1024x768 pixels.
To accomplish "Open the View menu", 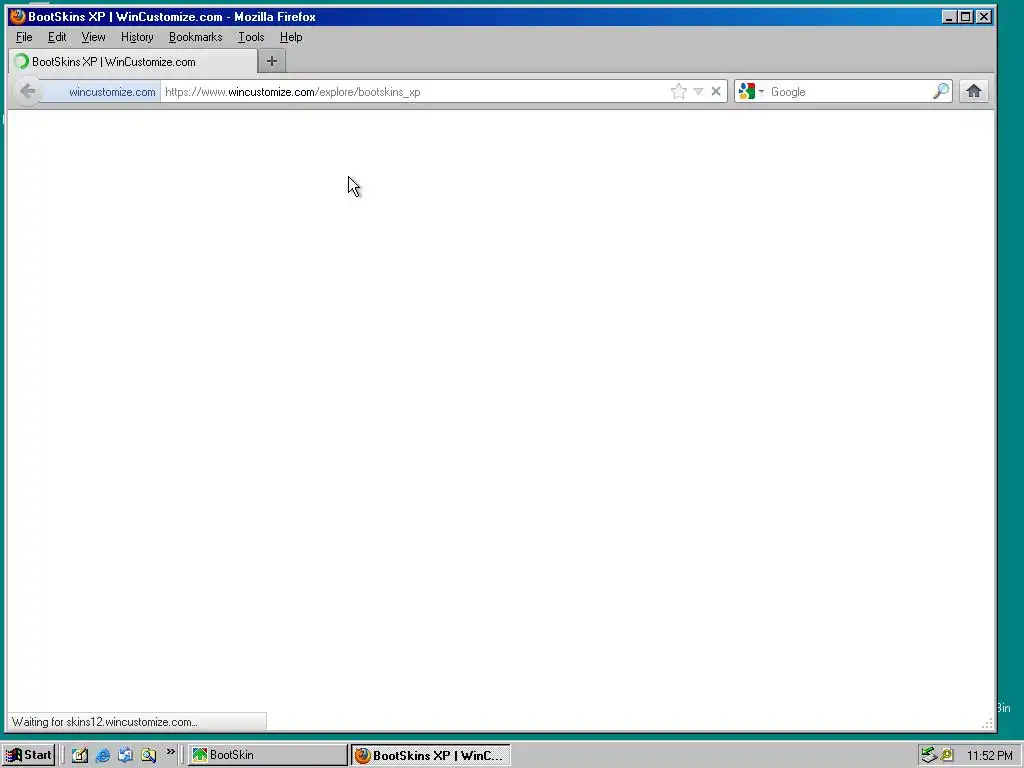I will (93, 37).
